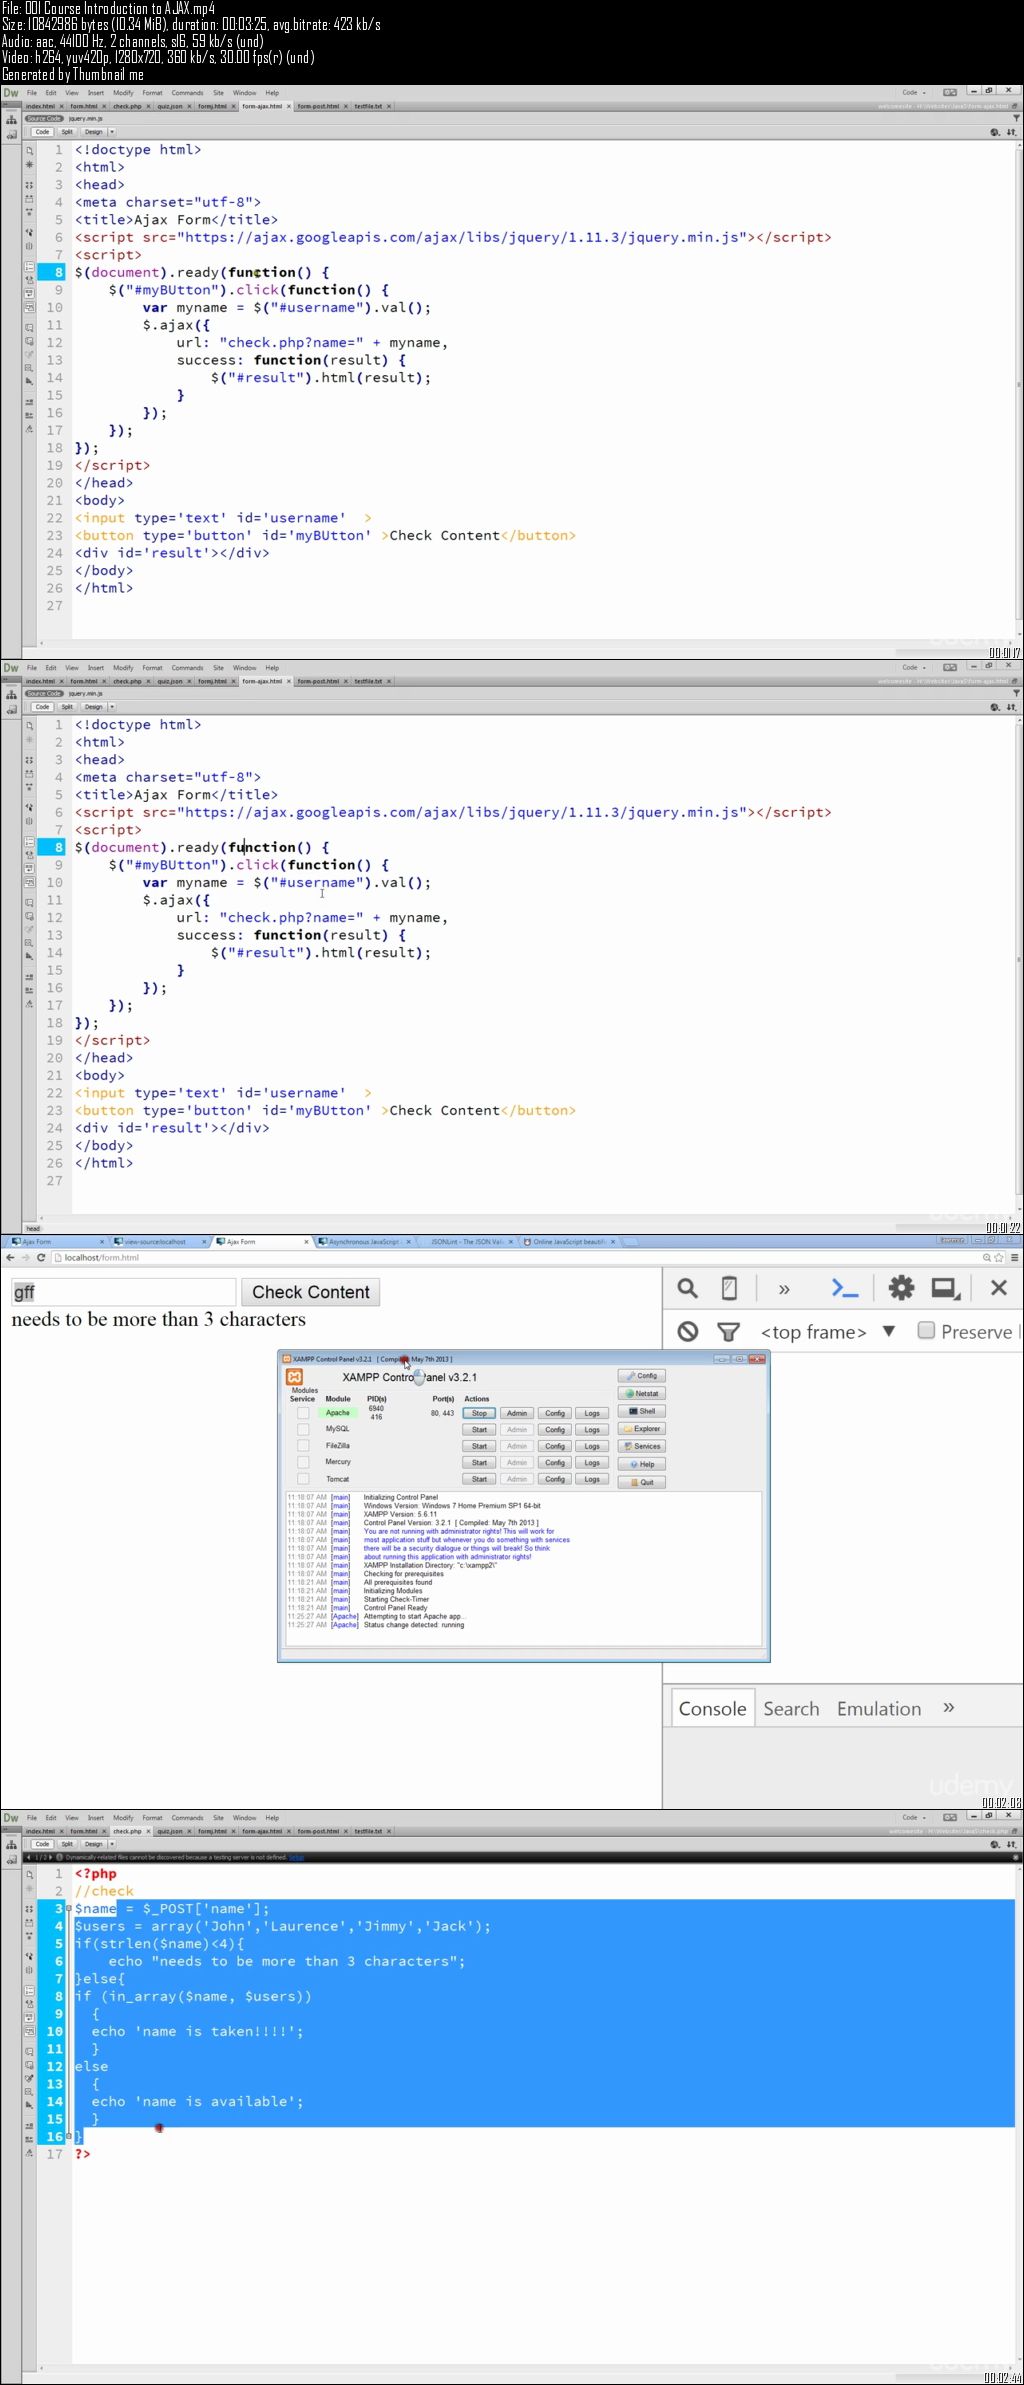Open Code workspace switcher in top Dreamweaver frame
The width and height of the screenshot is (1024, 2385).
(x=914, y=93)
